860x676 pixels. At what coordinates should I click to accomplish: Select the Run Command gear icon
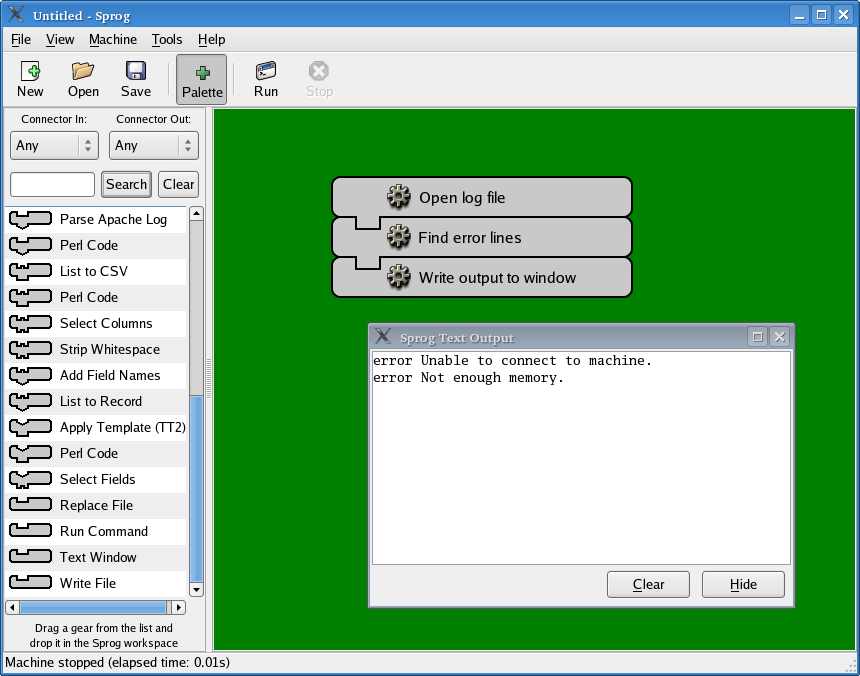(x=31, y=531)
